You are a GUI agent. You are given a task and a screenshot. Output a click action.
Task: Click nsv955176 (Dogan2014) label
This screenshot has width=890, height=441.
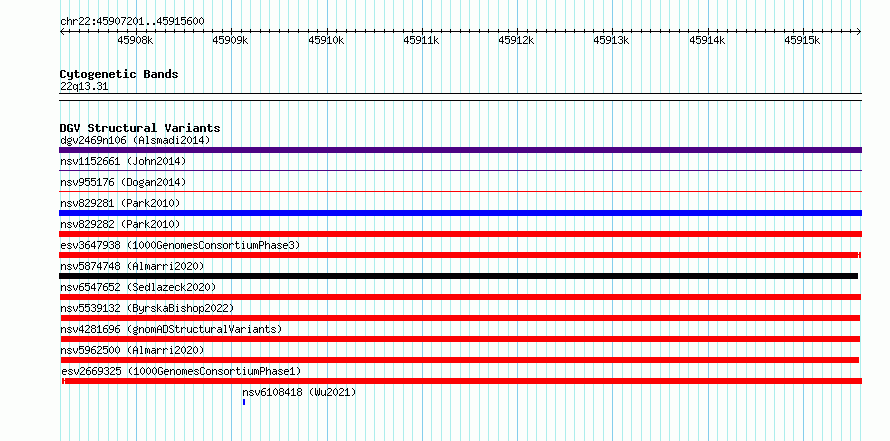[x=123, y=182]
